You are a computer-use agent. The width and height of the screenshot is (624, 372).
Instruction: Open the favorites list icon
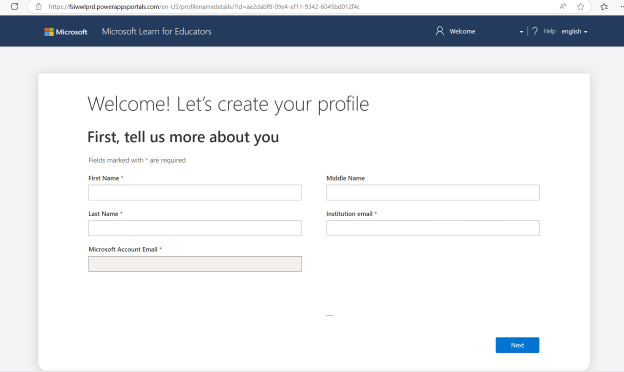coord(604,6)
